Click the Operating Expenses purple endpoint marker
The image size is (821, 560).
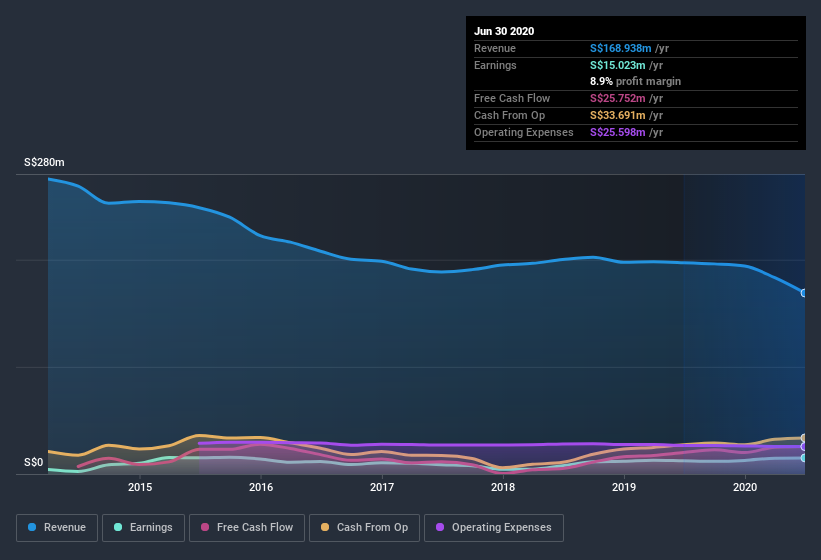click(x=804, y=447)
